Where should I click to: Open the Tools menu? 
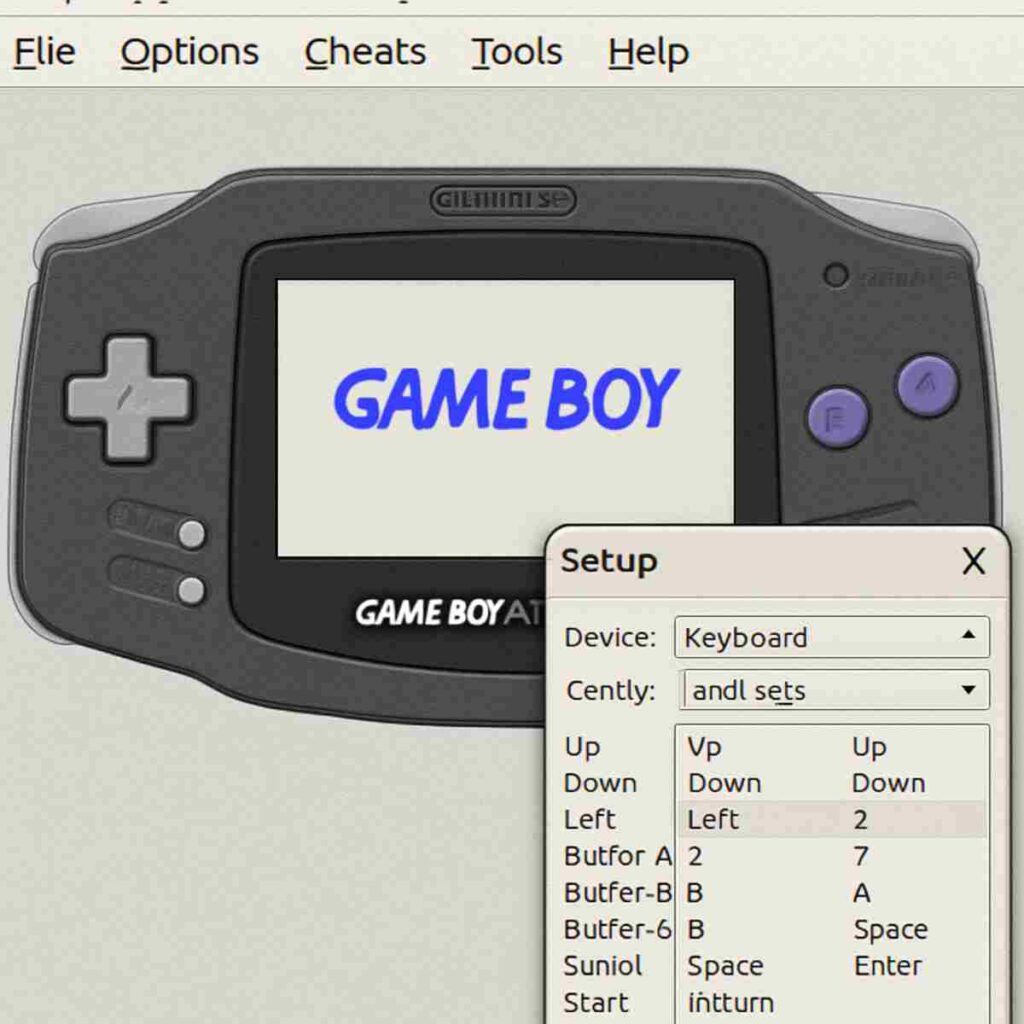[517, 52]
